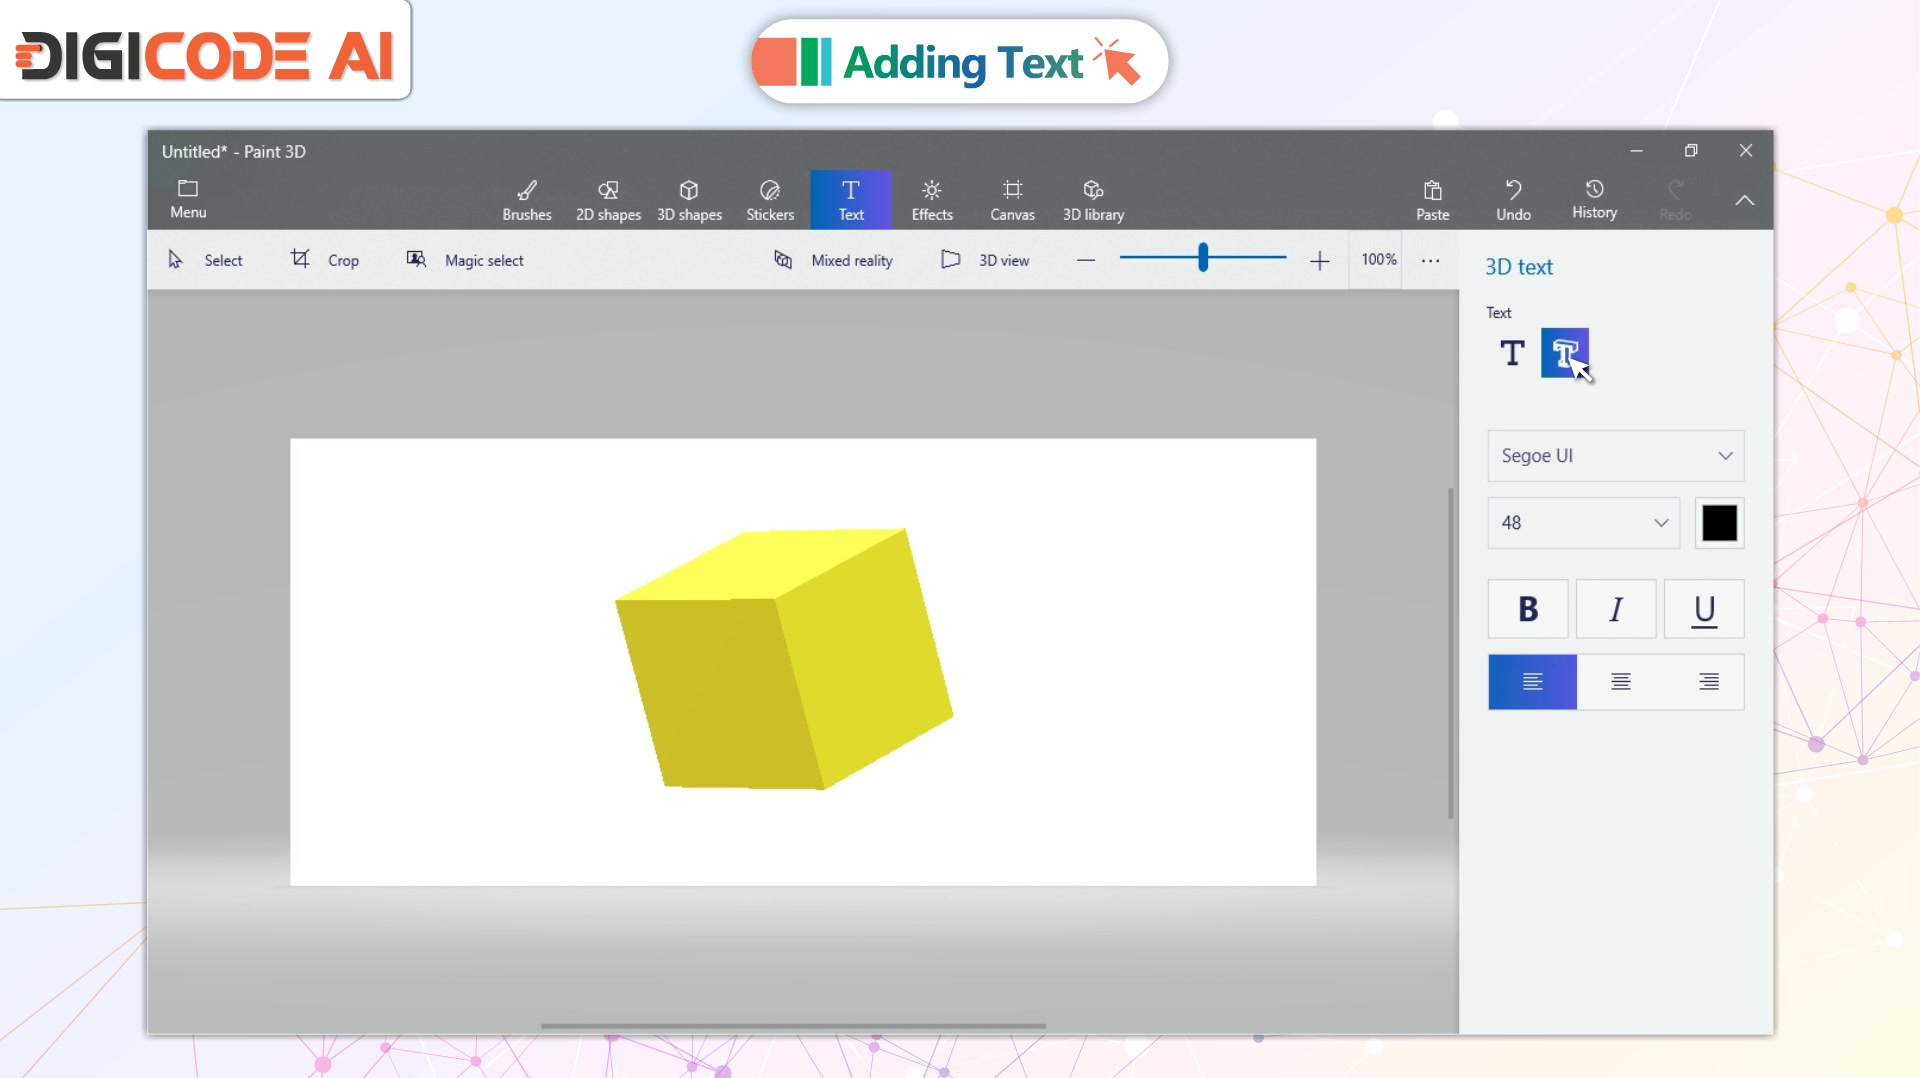Activate the Crop tool
The width and height of the screenshot is (1920, 1078).
pyautogui.click(x=325, y=260)
